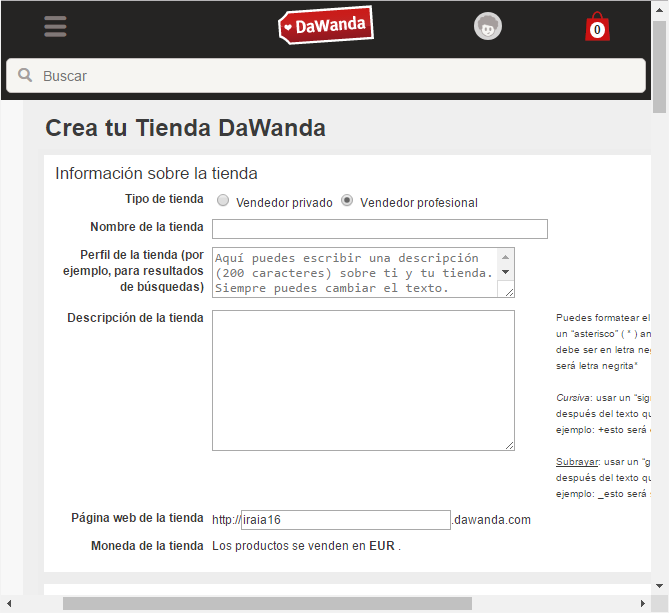
Task: Click the EUR currency text
Action: point(382,546)
